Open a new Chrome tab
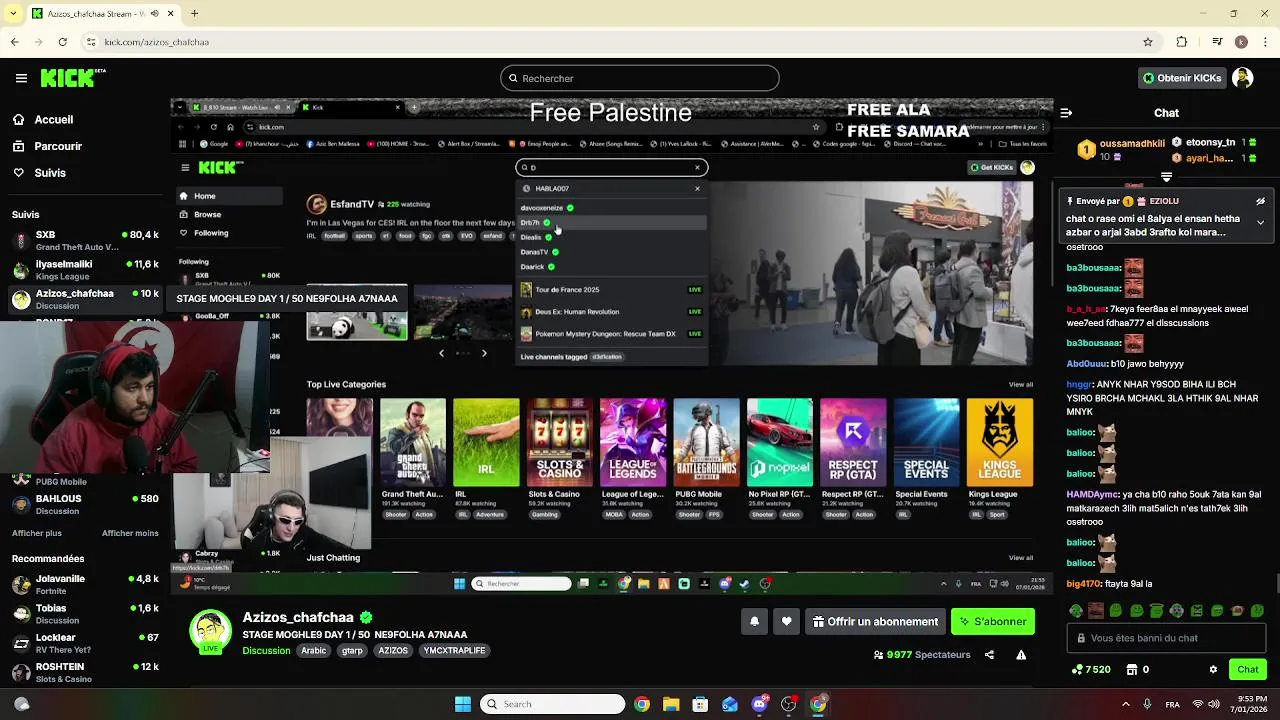 tap(194, 14)
